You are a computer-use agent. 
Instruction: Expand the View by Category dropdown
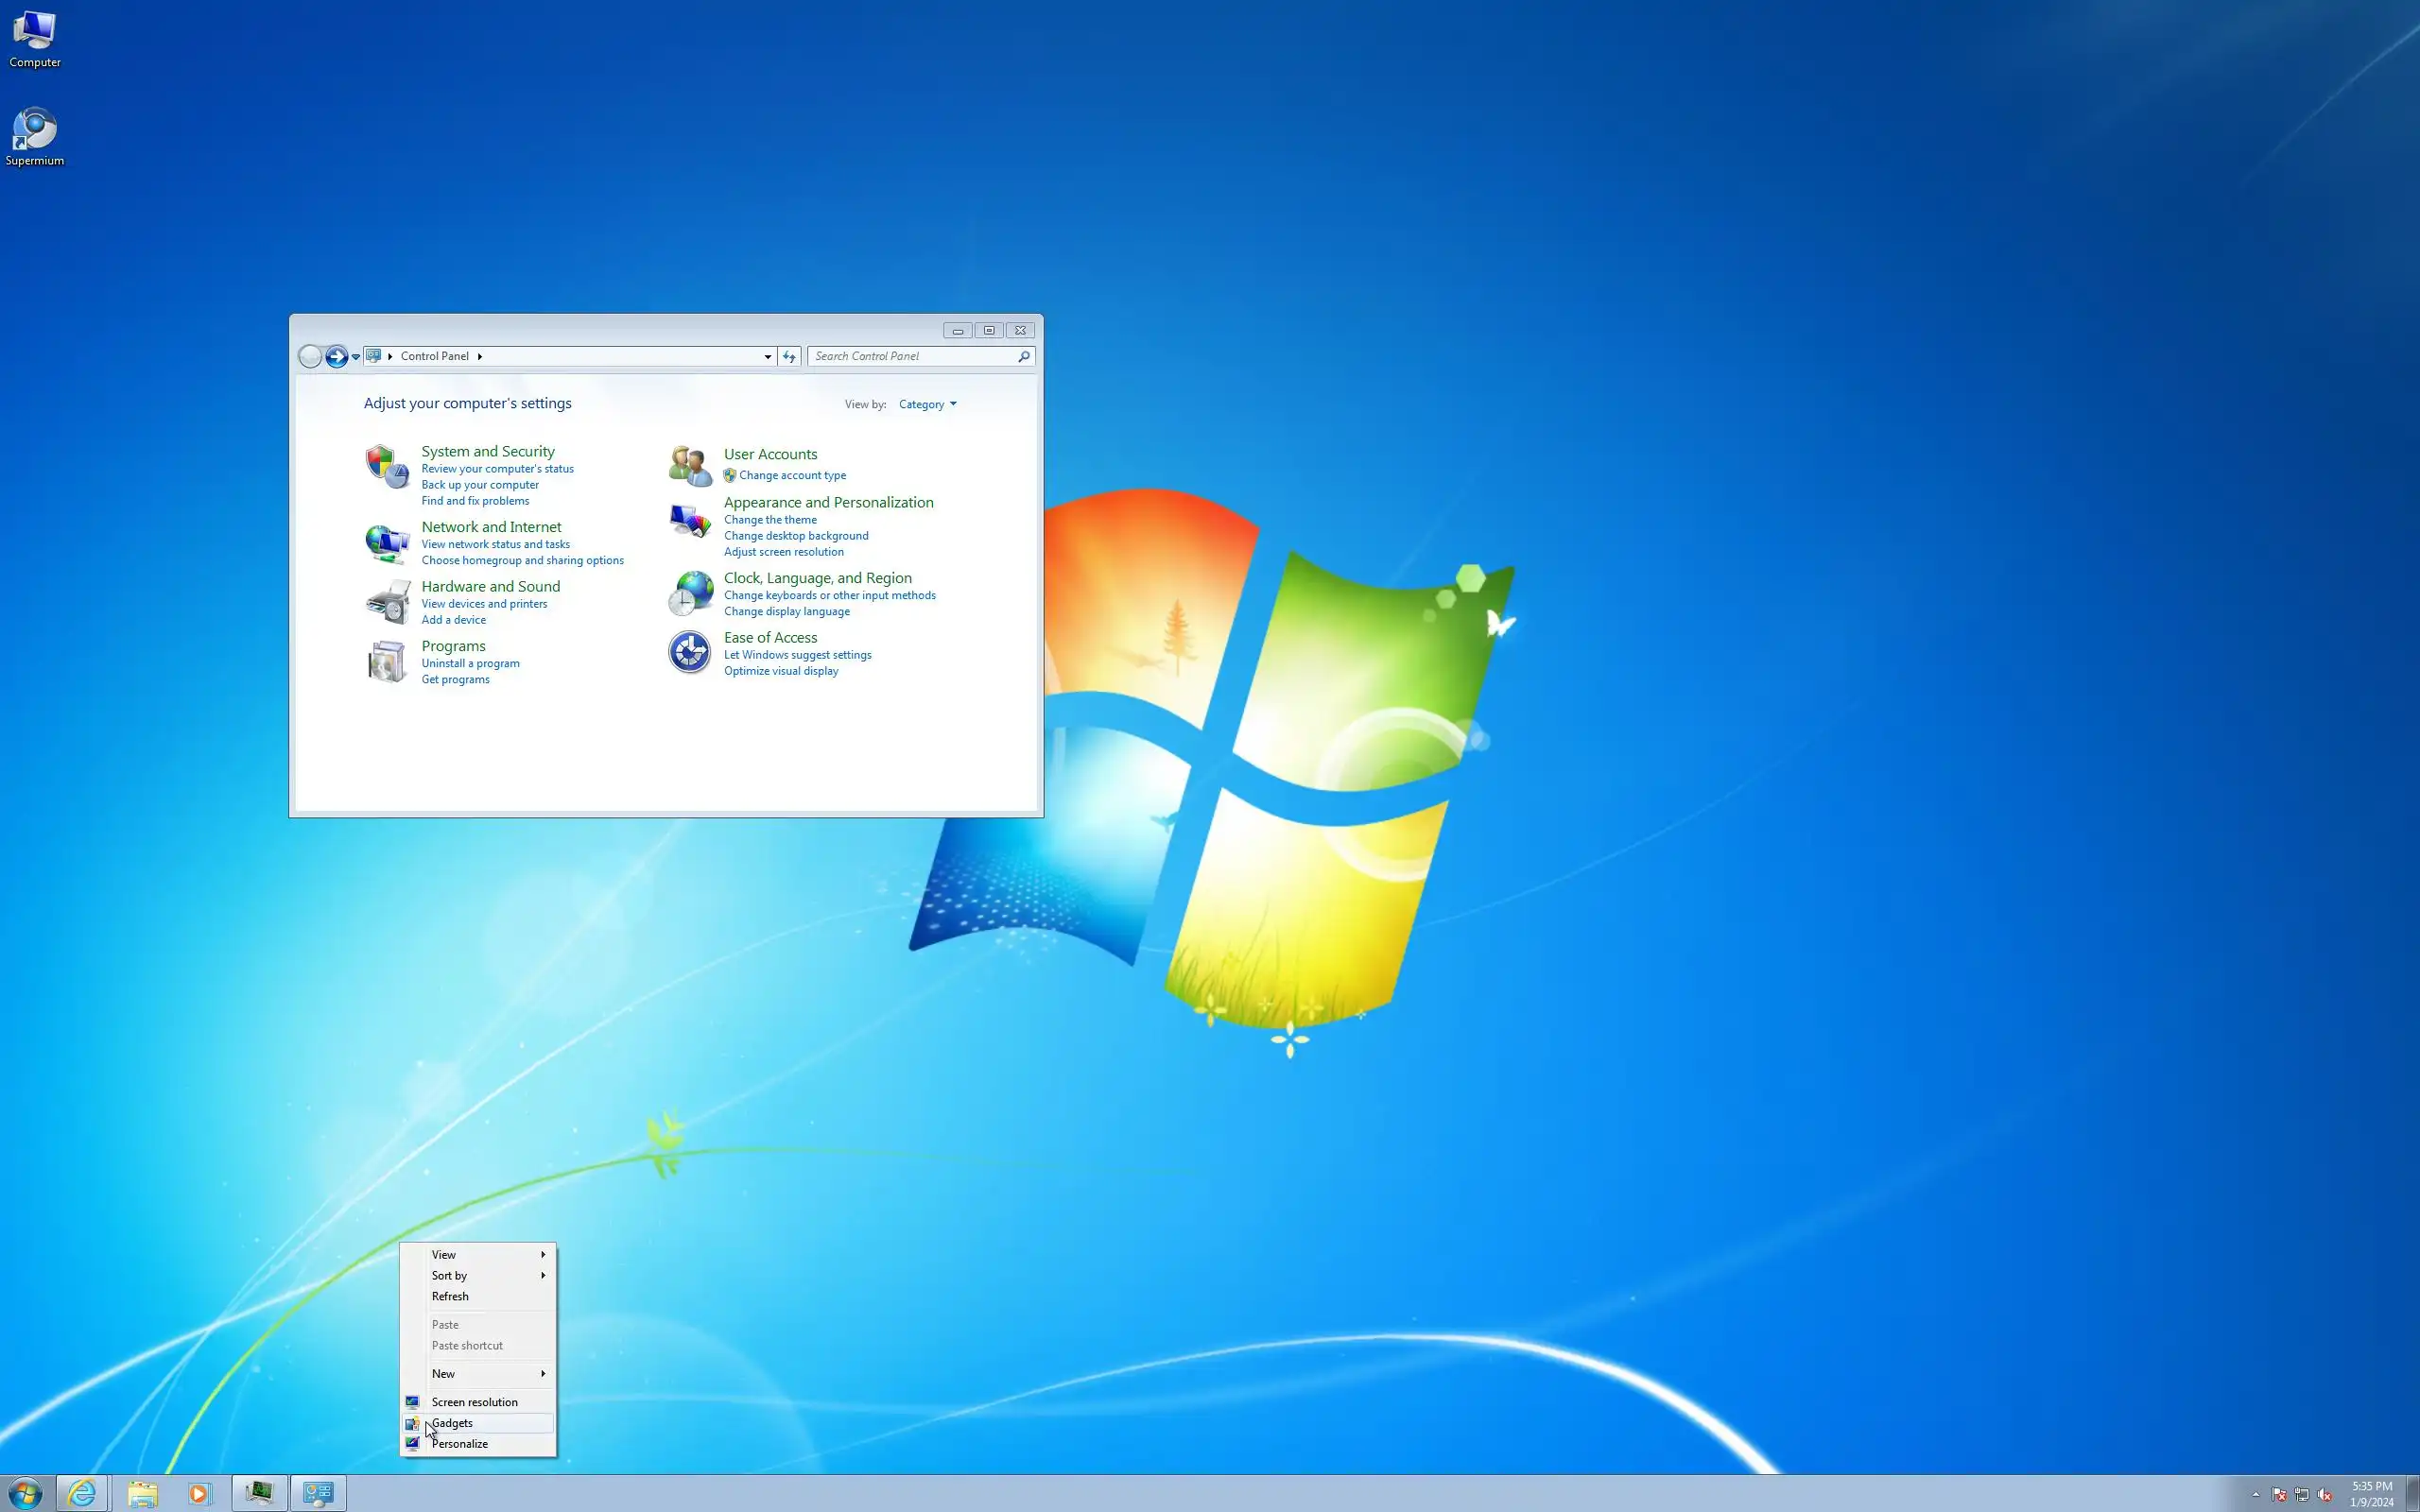pyautogui.click(x=927, y=404)
